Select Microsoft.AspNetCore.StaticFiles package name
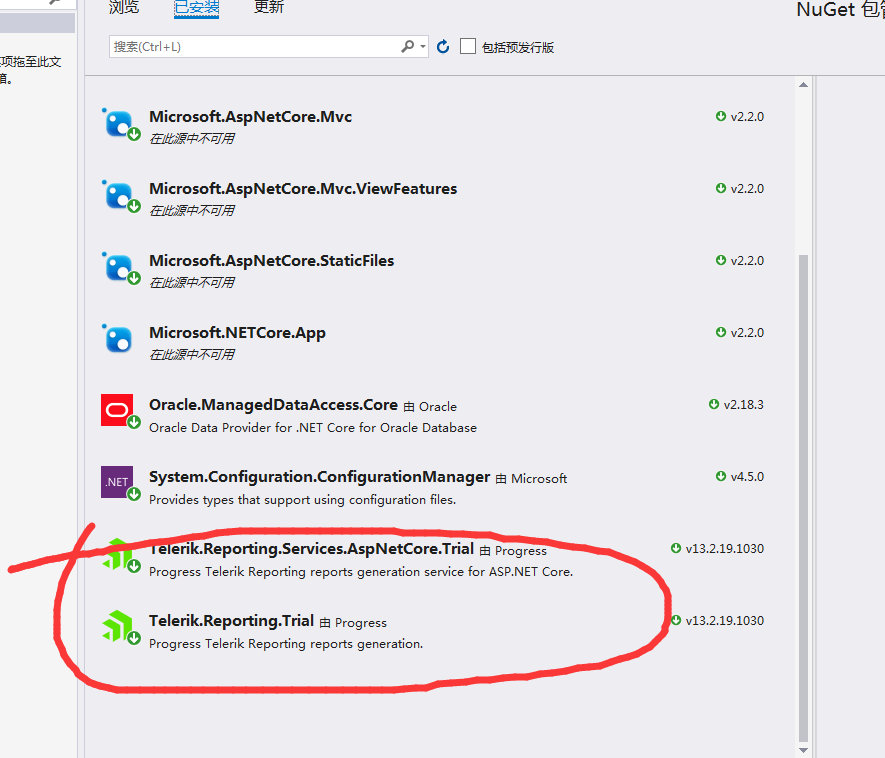 [x=271, y=261]
